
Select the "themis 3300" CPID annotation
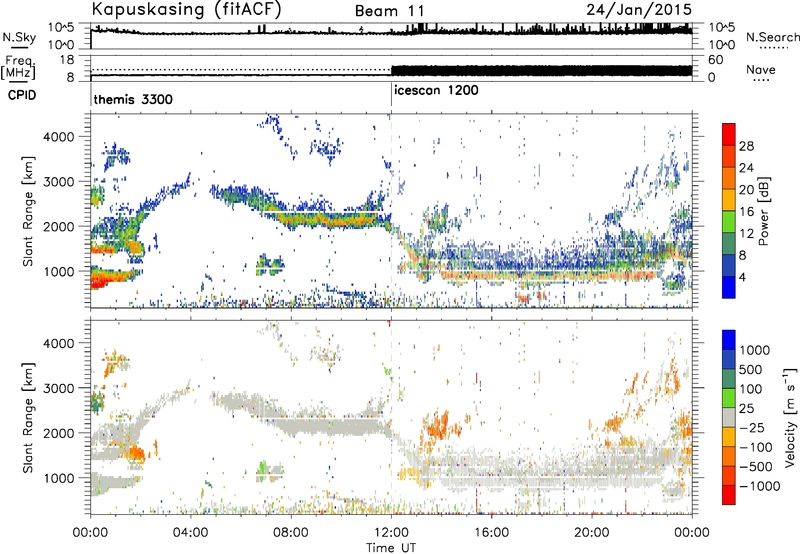pyautogui.click(x=133, y=99)
